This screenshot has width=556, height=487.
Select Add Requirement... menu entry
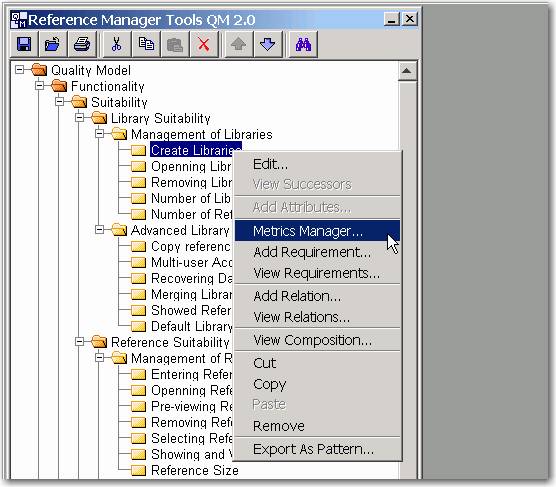click(x=312, y=252)
